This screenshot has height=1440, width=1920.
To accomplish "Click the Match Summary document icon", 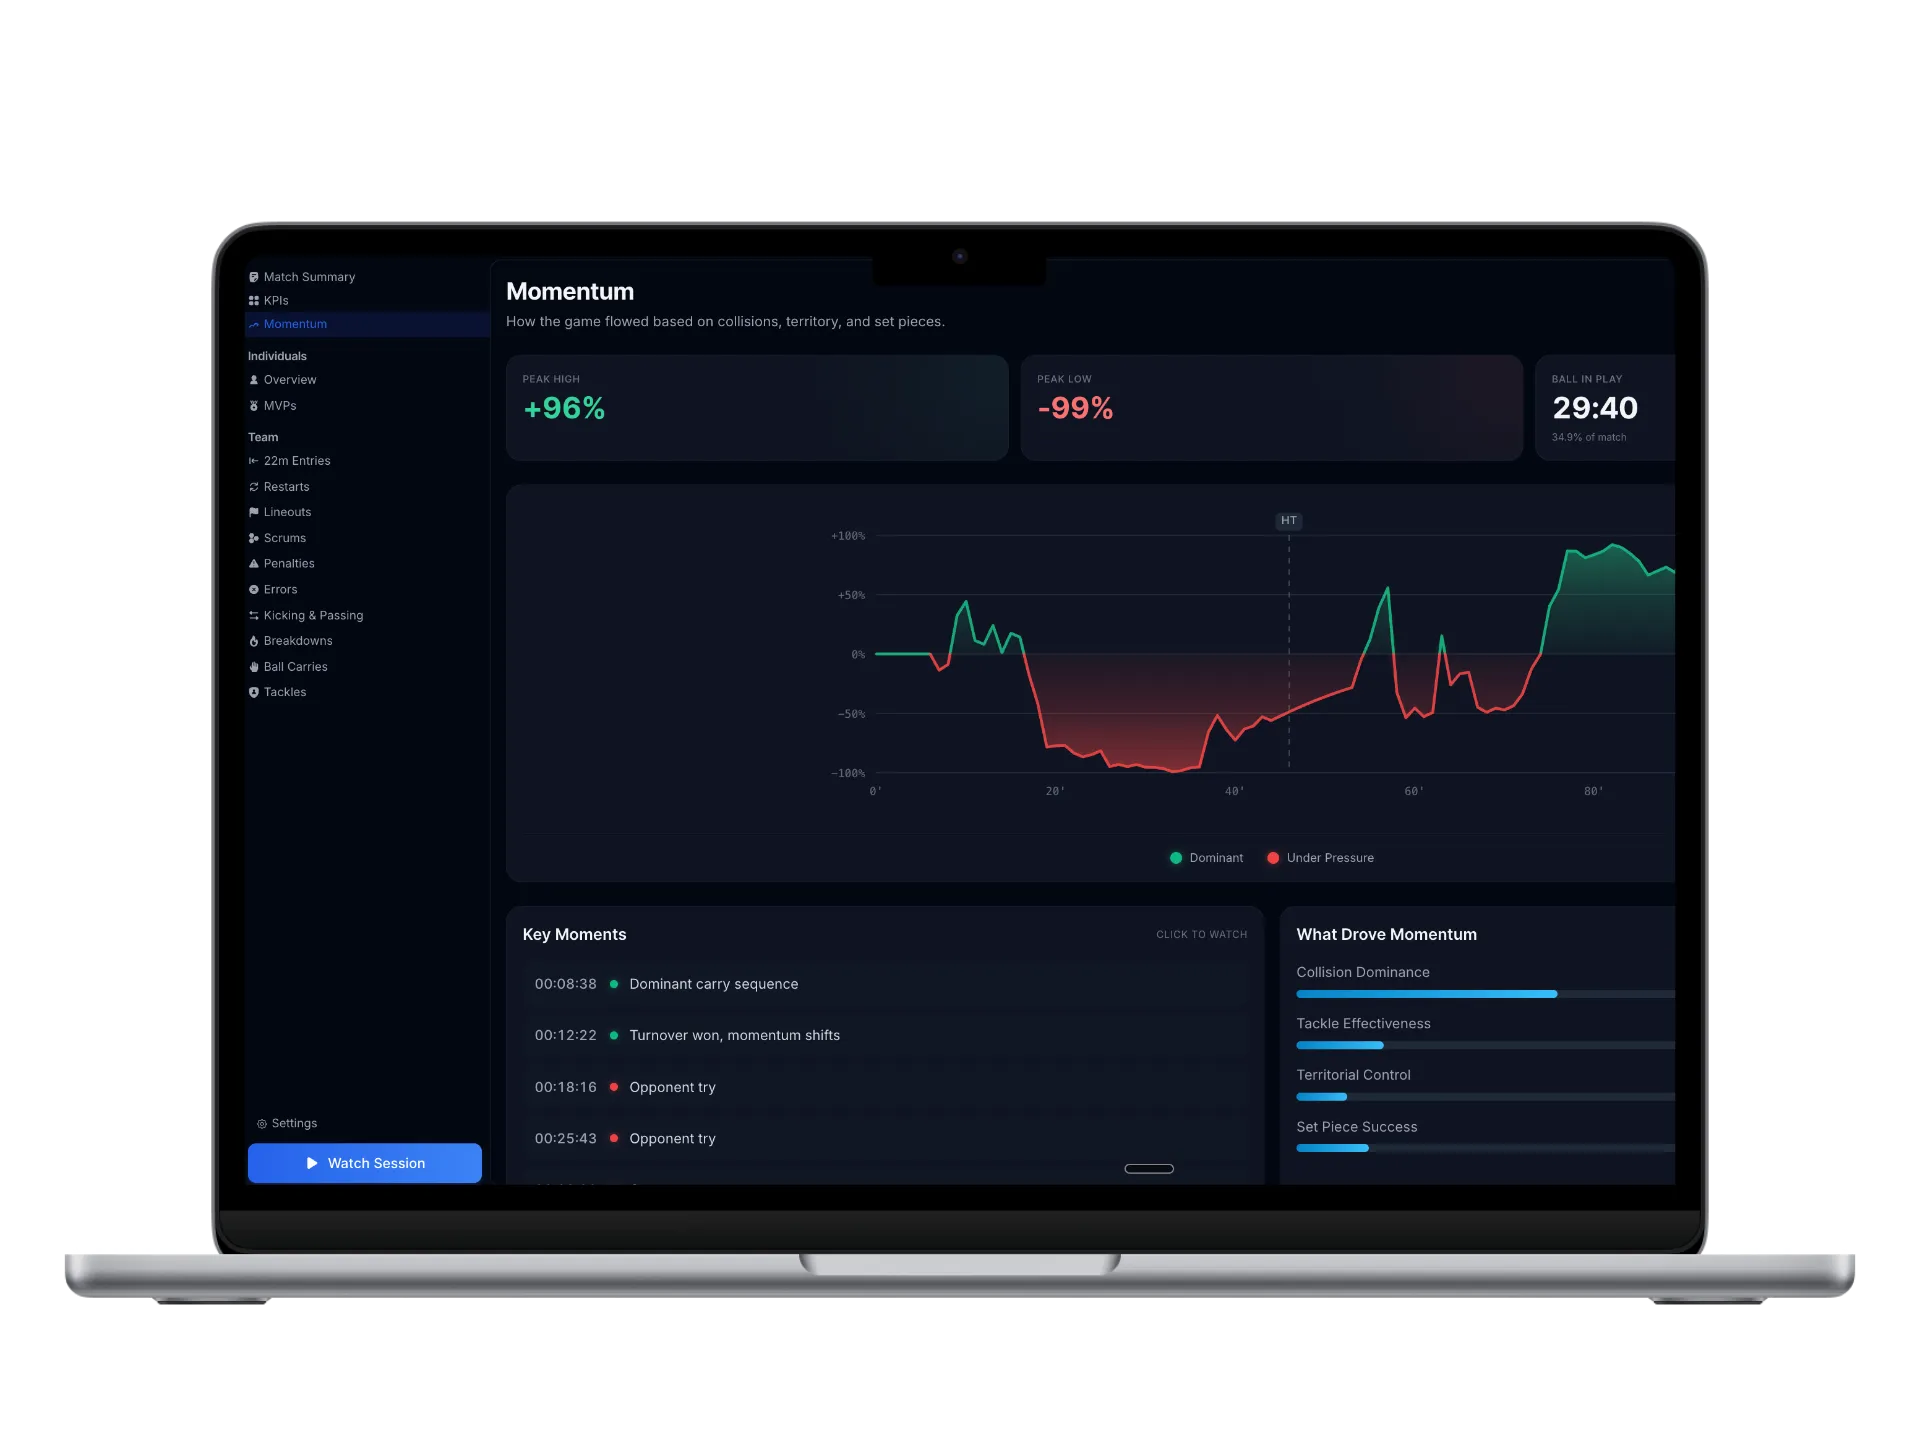I will pyautogui.click(x=254, y=277).
